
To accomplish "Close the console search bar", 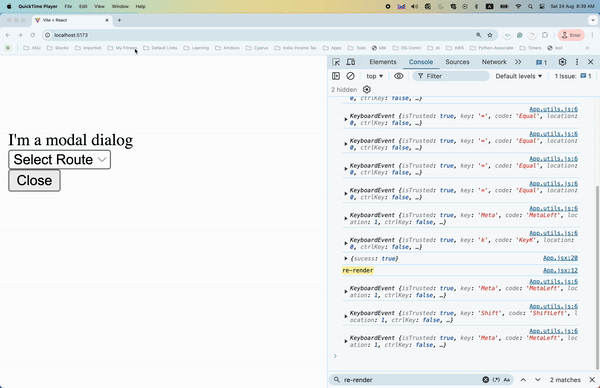I will [592, 380].
